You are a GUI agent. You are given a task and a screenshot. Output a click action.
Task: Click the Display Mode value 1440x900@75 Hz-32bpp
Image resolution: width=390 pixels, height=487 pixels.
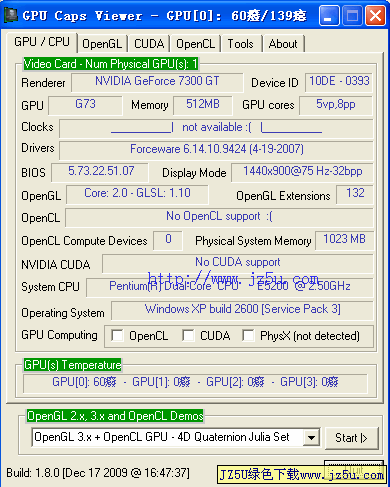click(302, 172)
